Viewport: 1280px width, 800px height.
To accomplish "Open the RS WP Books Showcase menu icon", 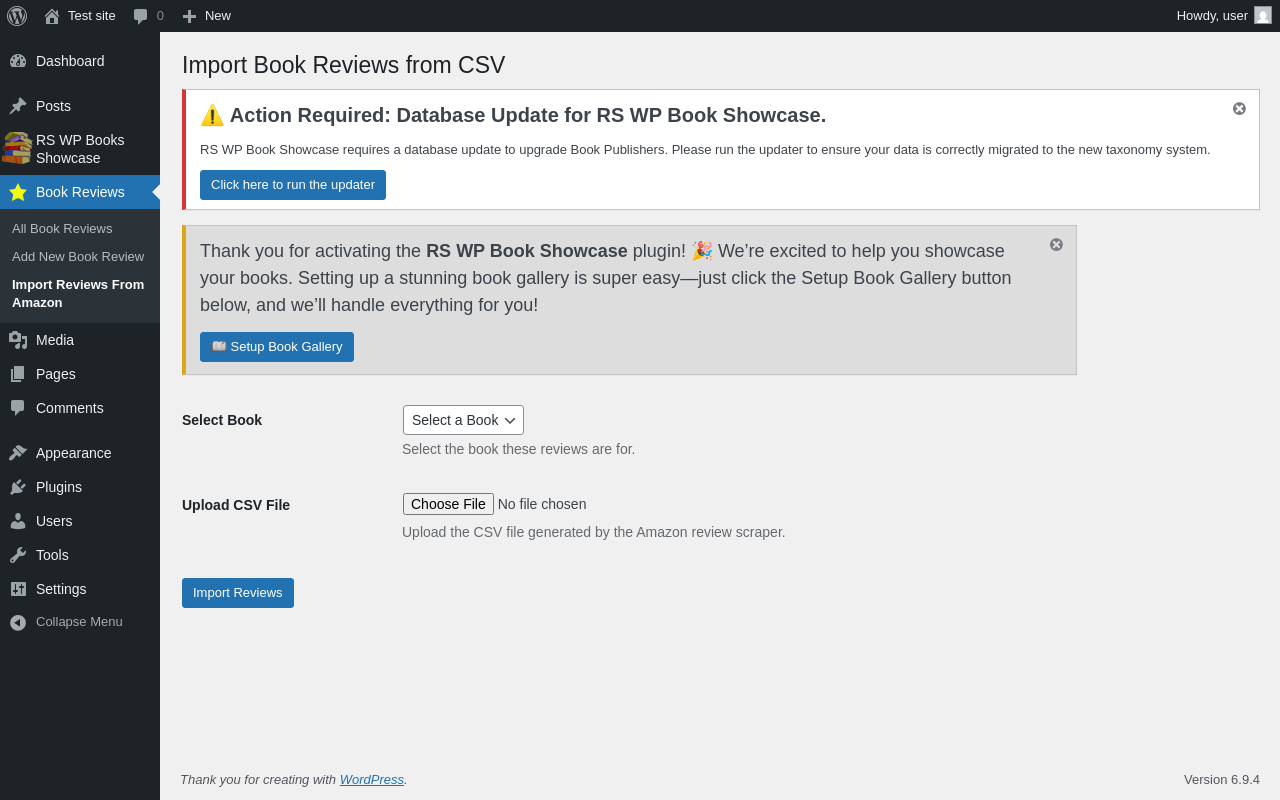I will pos(17,149).
